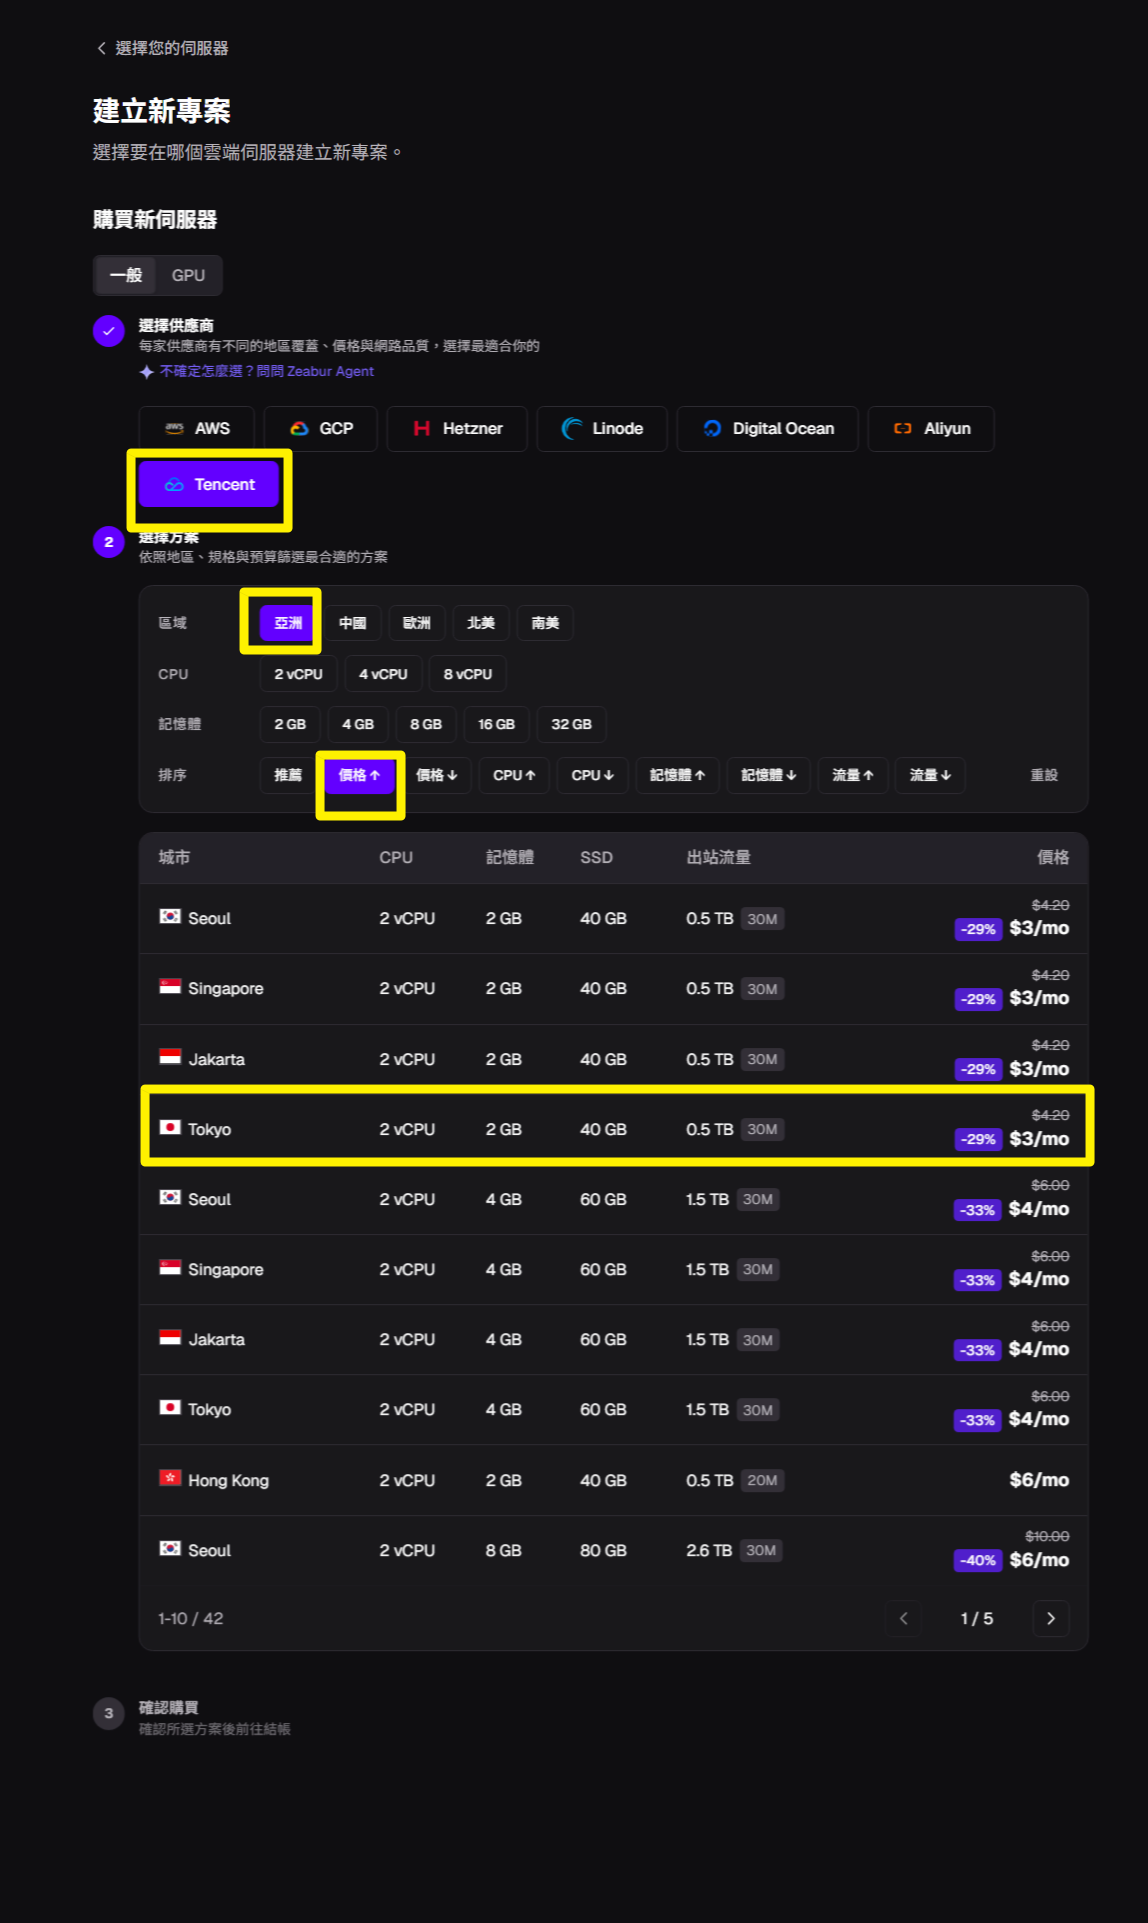The image size is (1148, 1923).
Task: Switch to the GPU server tab
Action: click(188, 275)
